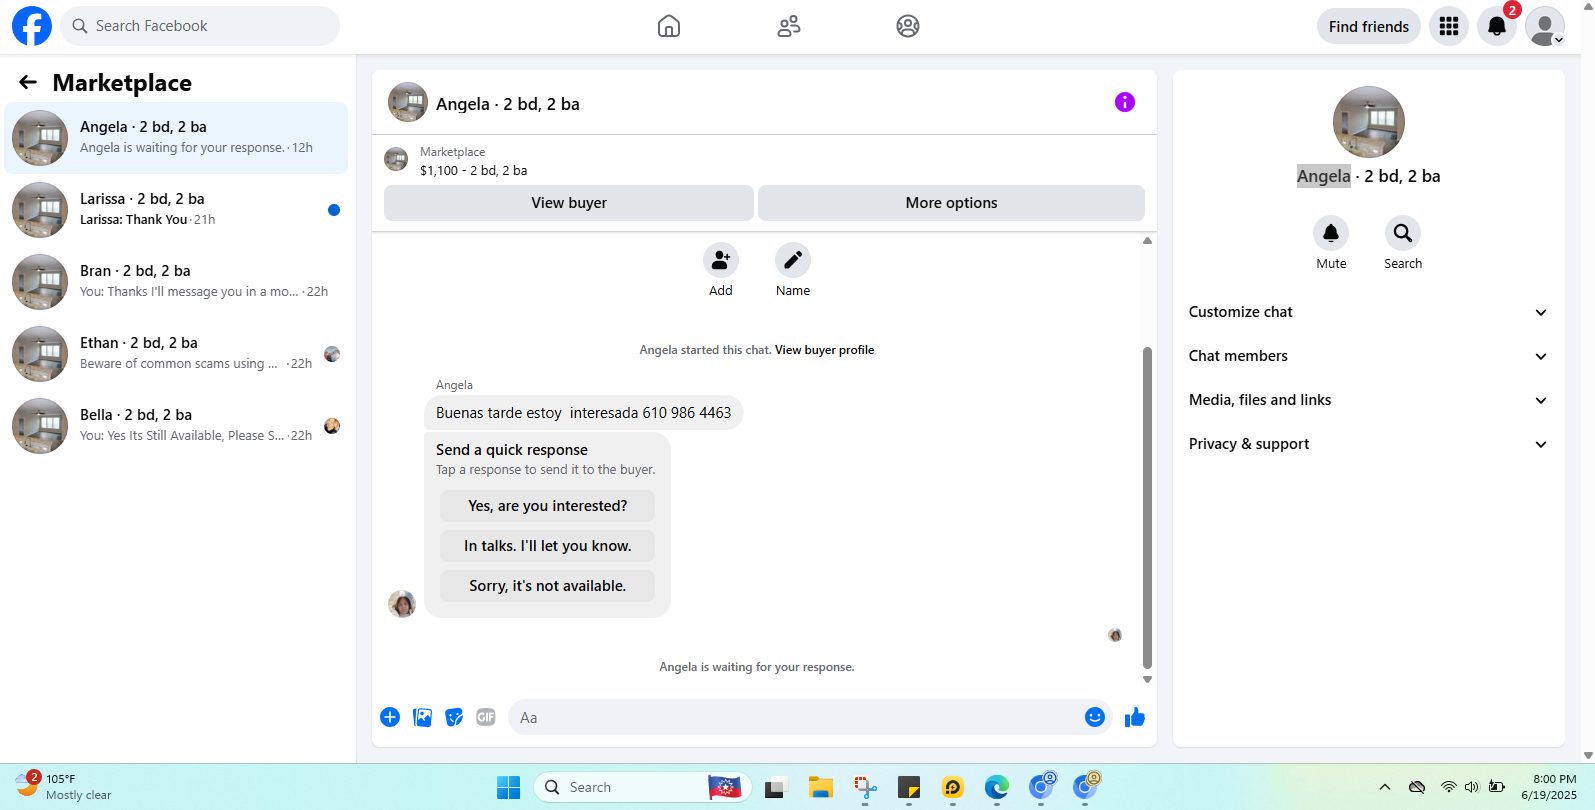The width and height of the screenshot is (1595, 810).
Task: Open the notifications bell
Action: click(1497, 26)
